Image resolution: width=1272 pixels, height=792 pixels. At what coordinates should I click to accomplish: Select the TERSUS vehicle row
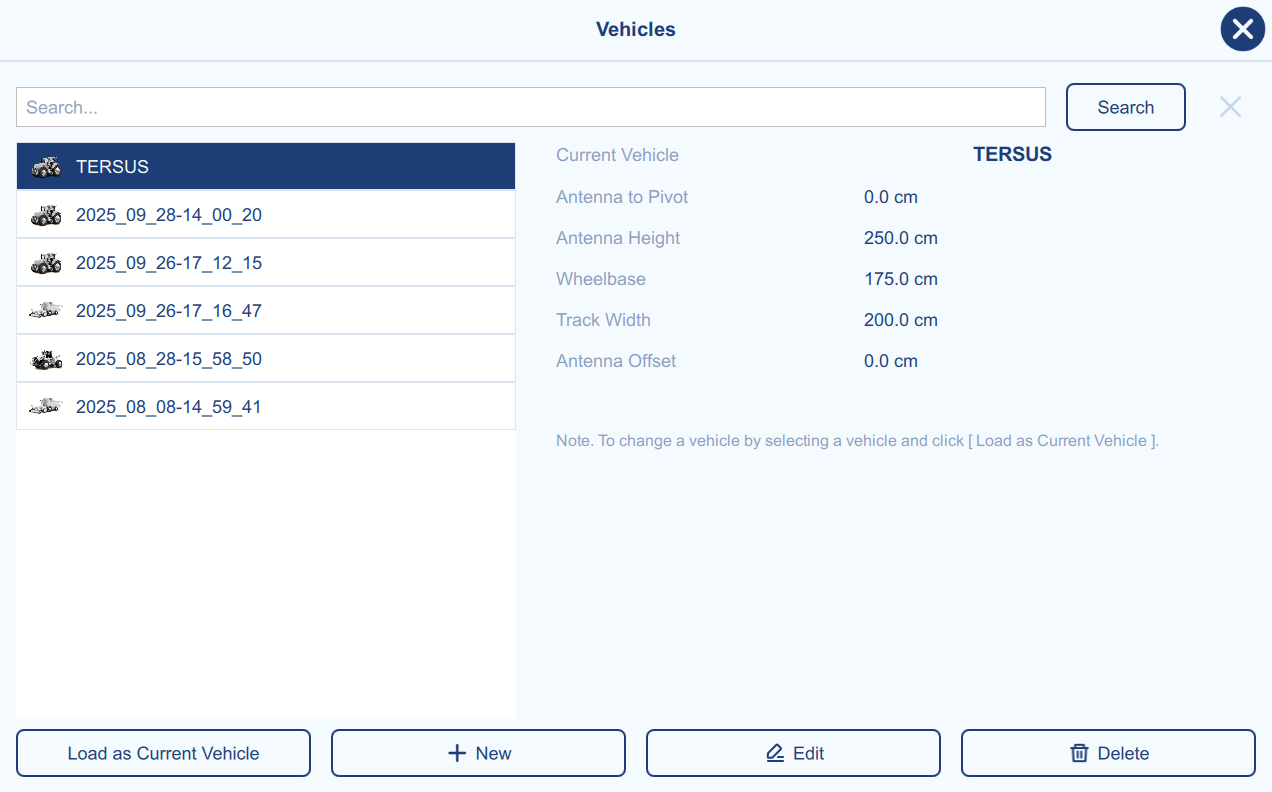point(266,166)
